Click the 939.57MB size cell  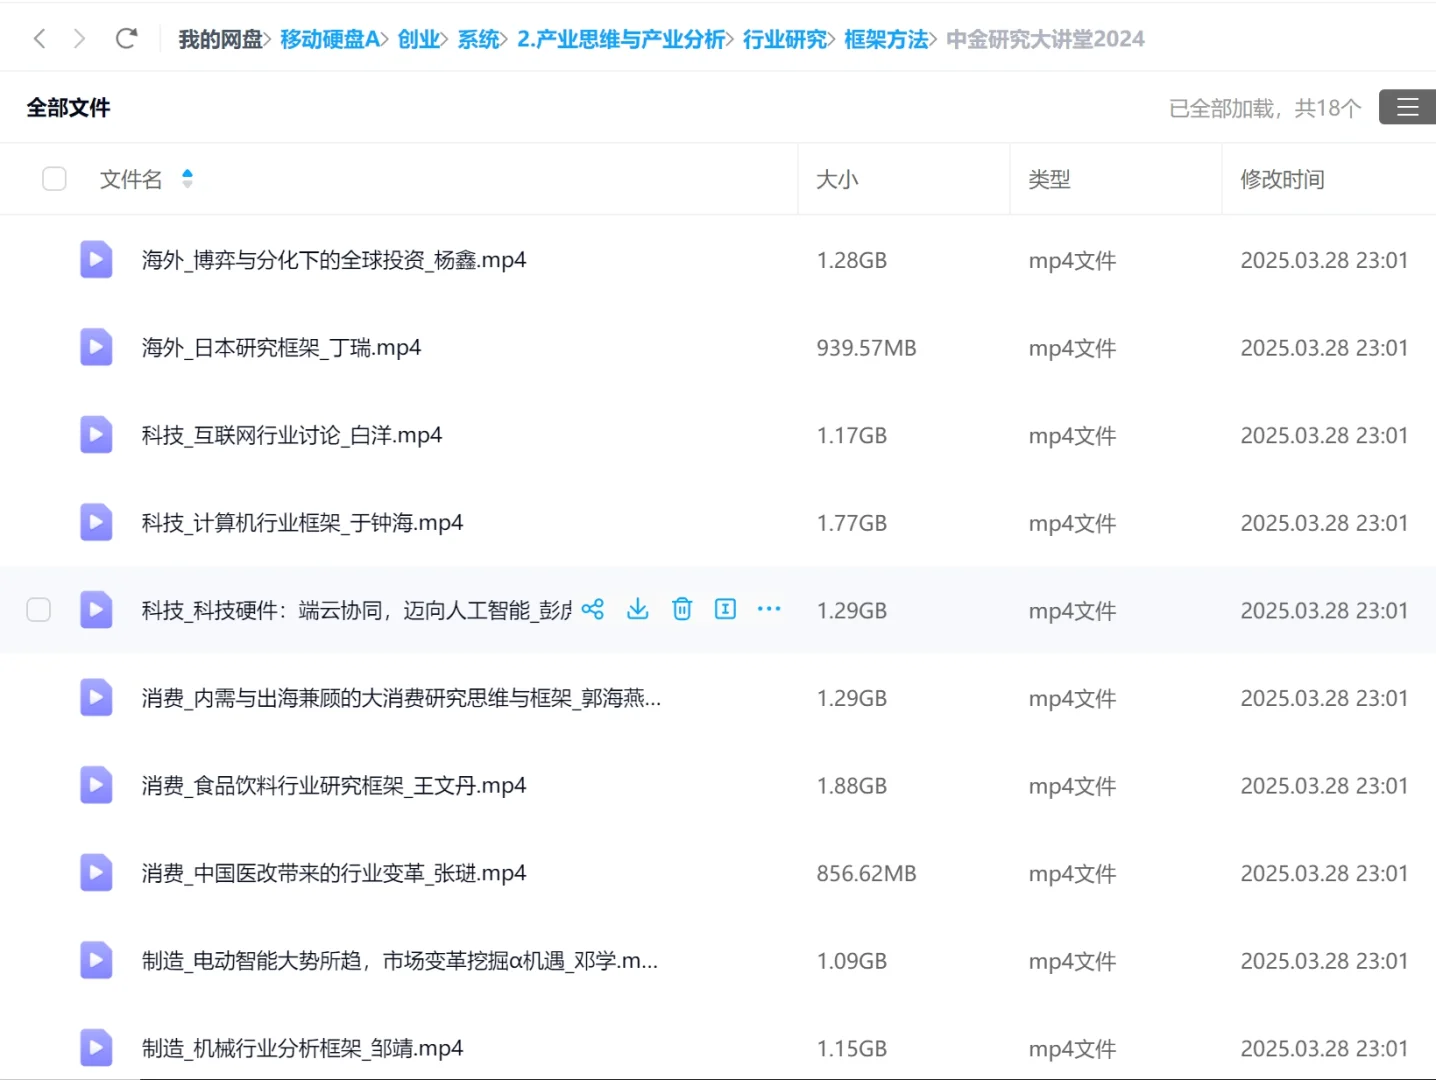tap(866, 348)
